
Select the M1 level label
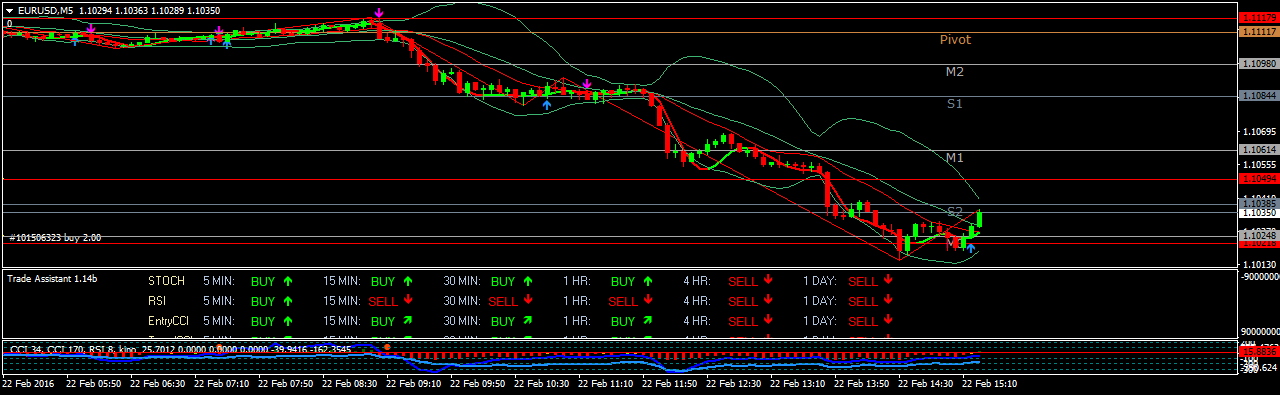[955, 158]
